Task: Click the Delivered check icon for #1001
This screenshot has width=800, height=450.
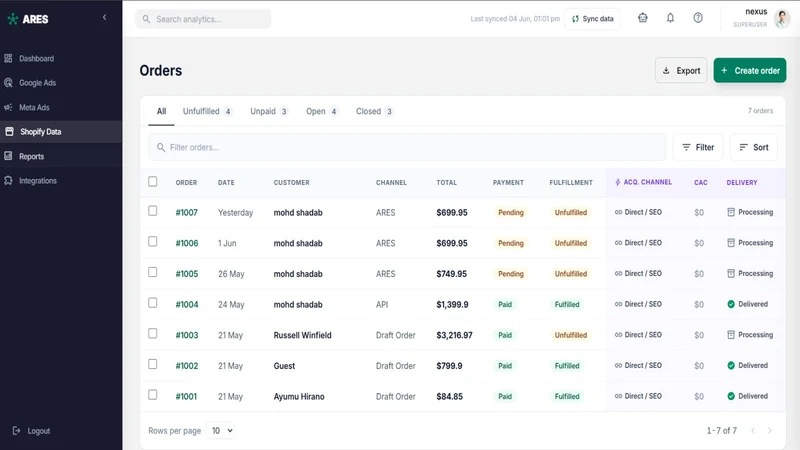Action: 731,396
